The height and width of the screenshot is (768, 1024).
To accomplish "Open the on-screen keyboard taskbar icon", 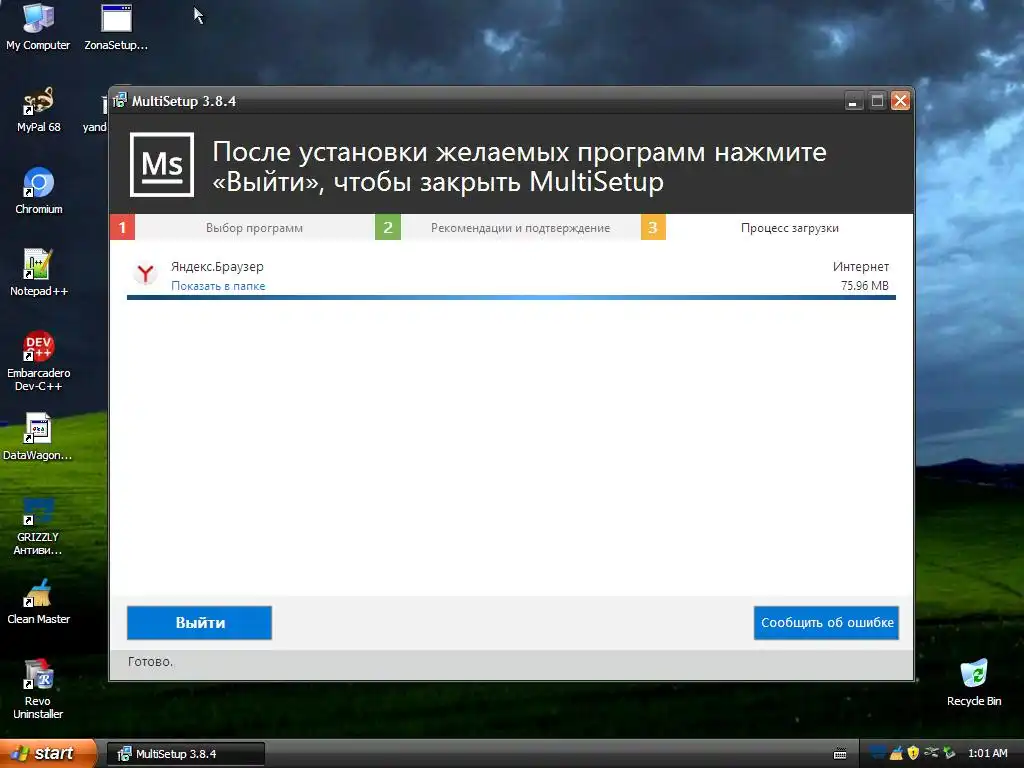I will [x=840, y=754].
